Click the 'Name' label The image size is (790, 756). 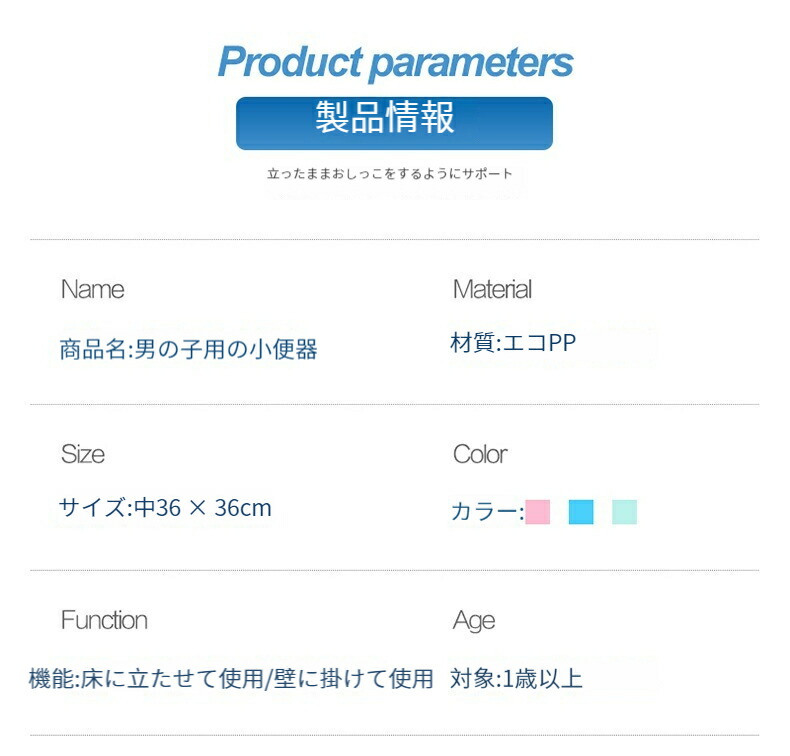coord(92,290)
